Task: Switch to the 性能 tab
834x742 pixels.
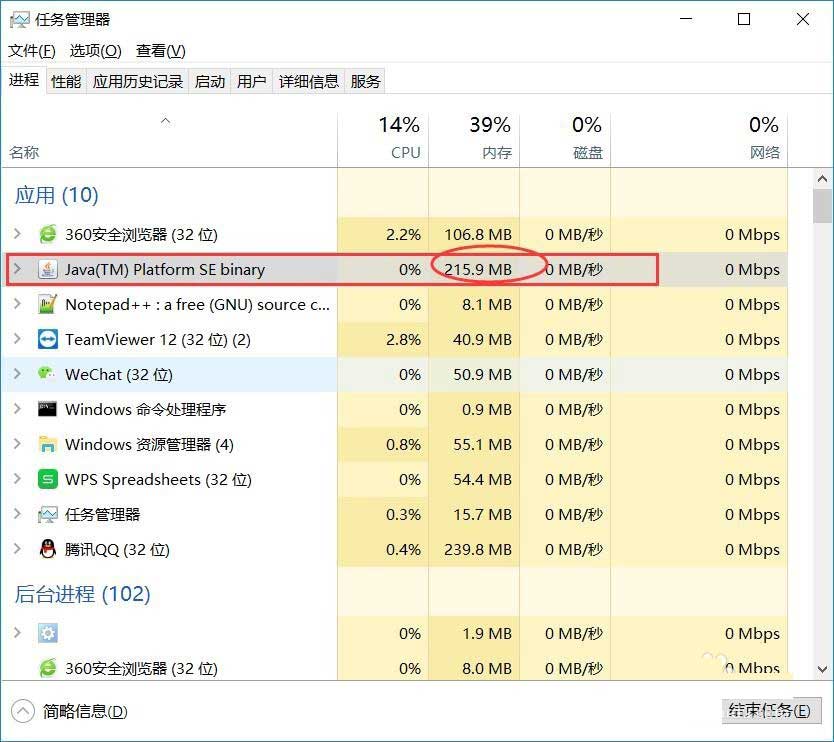Action: [66, 81]
